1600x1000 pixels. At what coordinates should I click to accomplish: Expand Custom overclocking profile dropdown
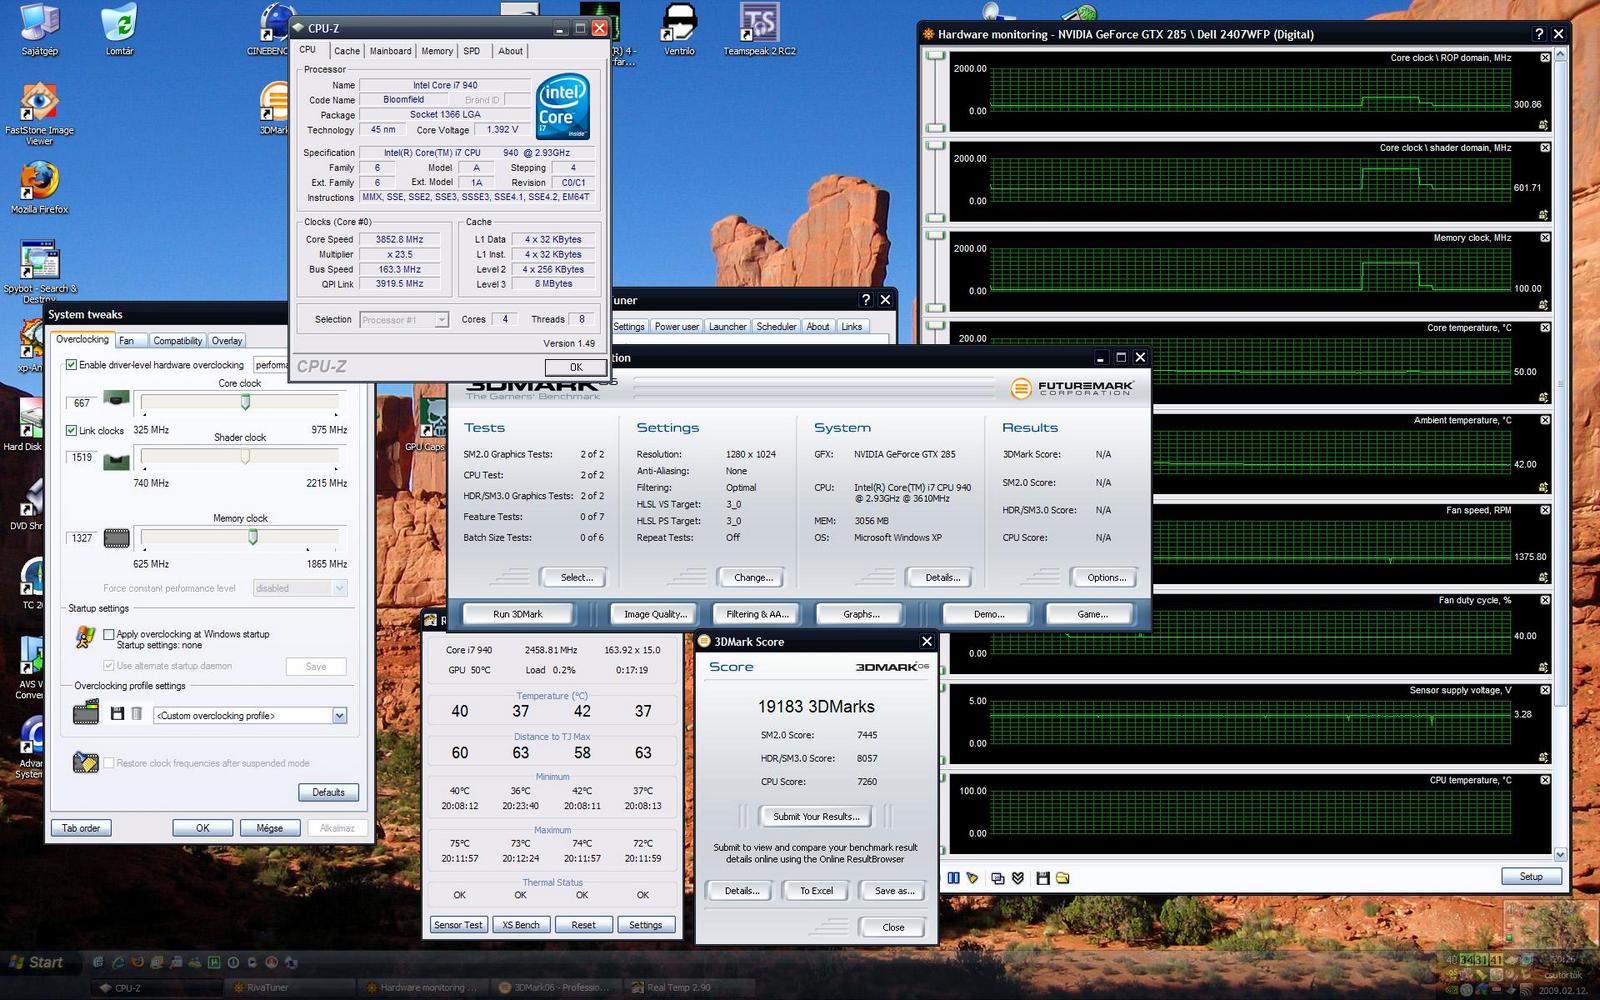pyautogui.click(x=339, y=716)
